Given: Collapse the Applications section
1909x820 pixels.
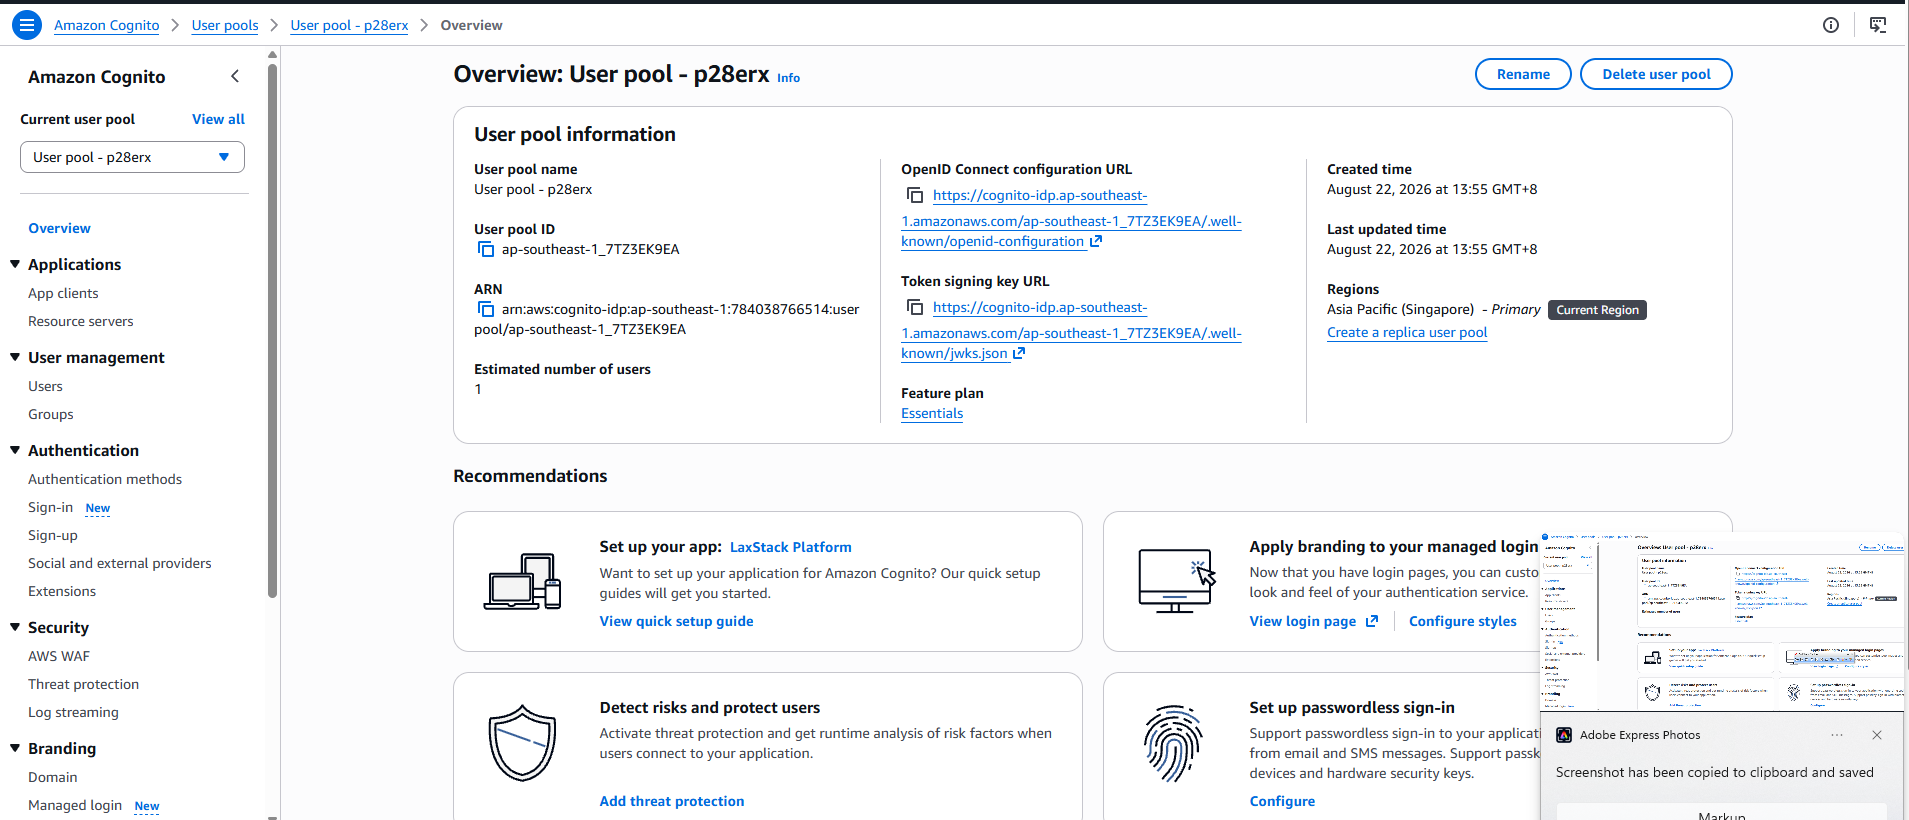Looking at the screenshot, I should coord(15,264).
